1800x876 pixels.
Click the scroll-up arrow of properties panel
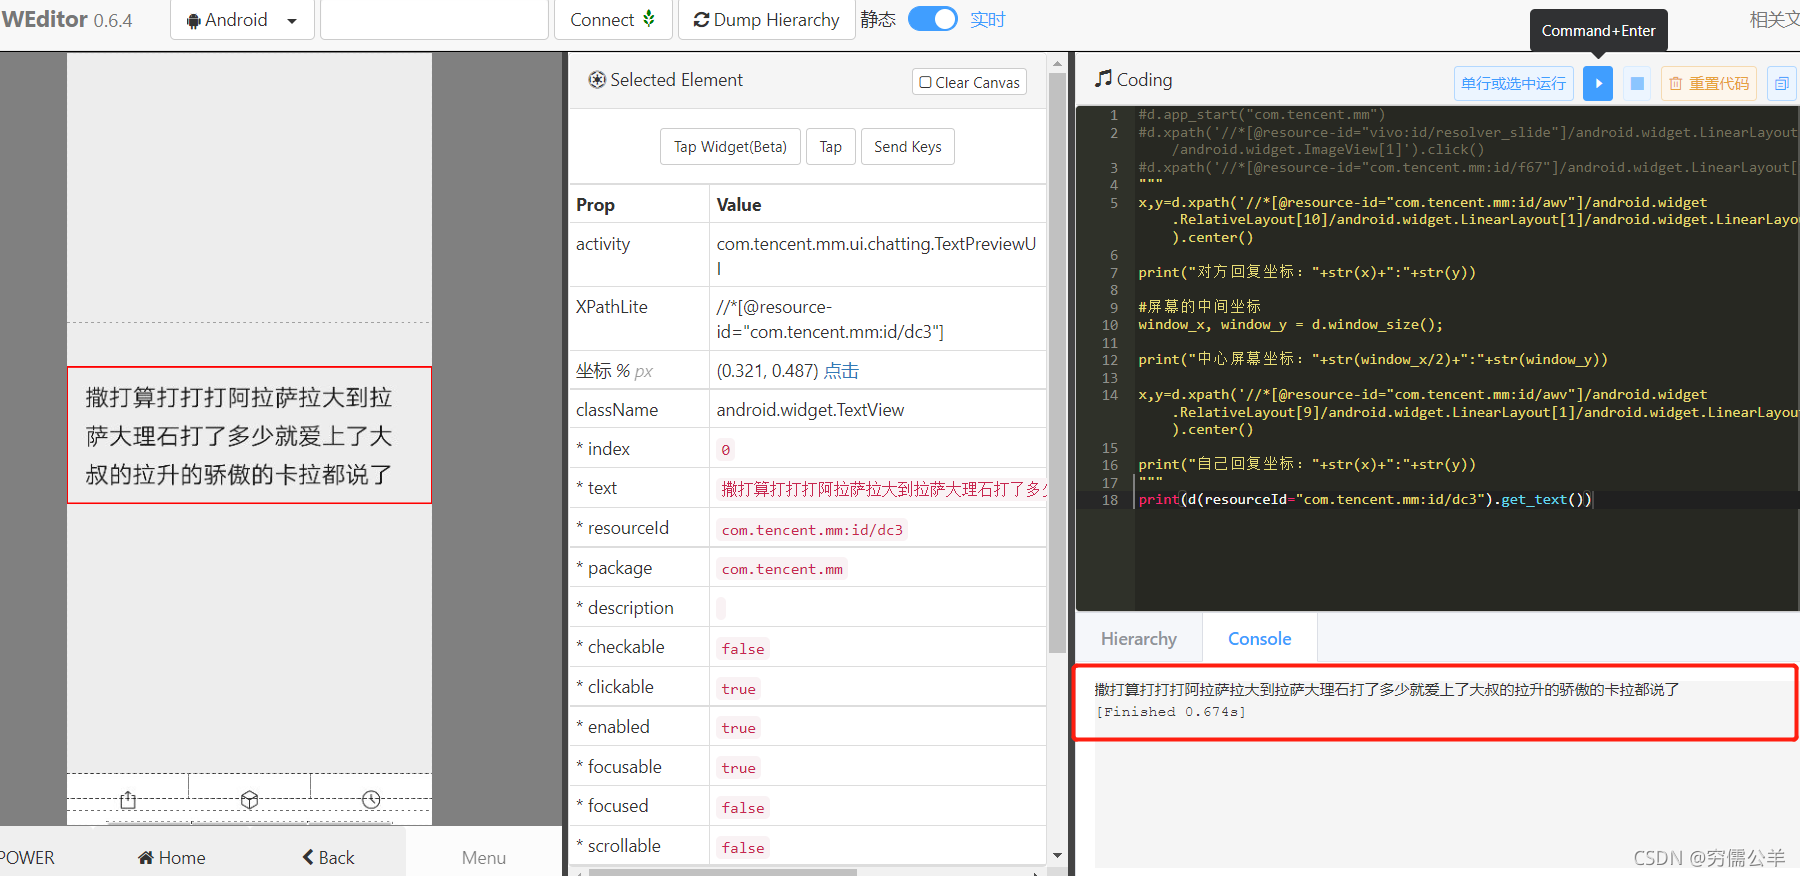(x=1057, y=63)
